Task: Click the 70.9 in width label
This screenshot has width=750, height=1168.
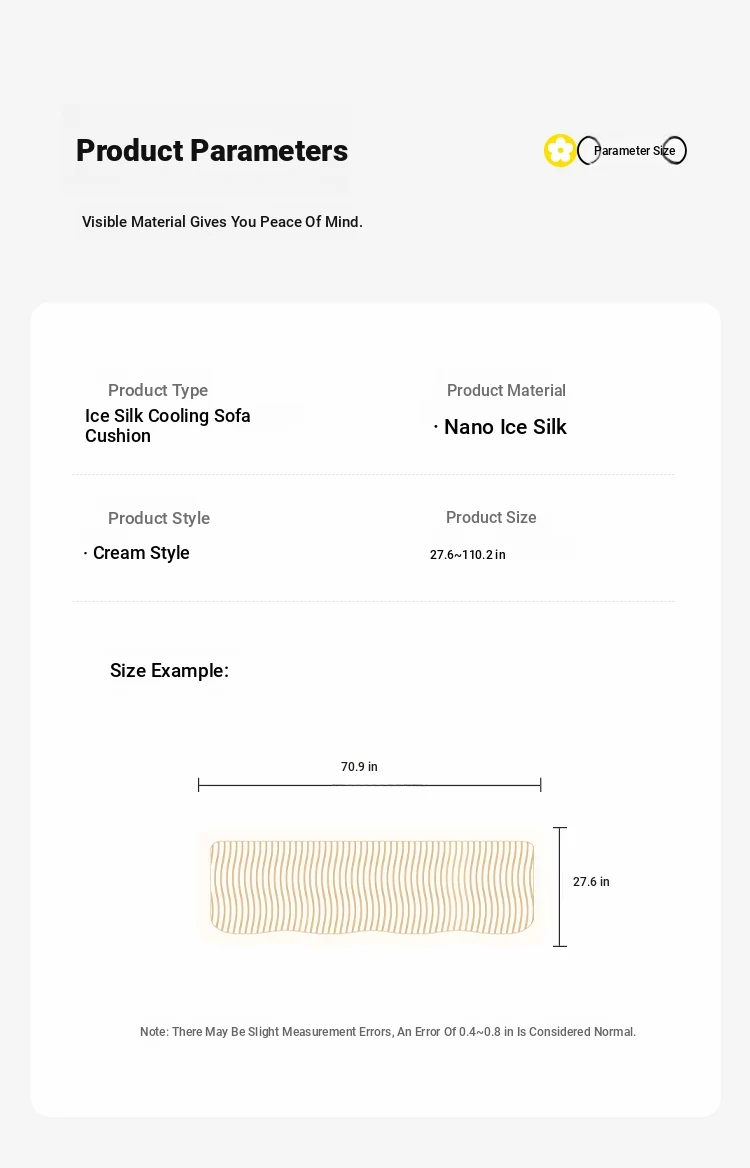Action: pos(359,766)
